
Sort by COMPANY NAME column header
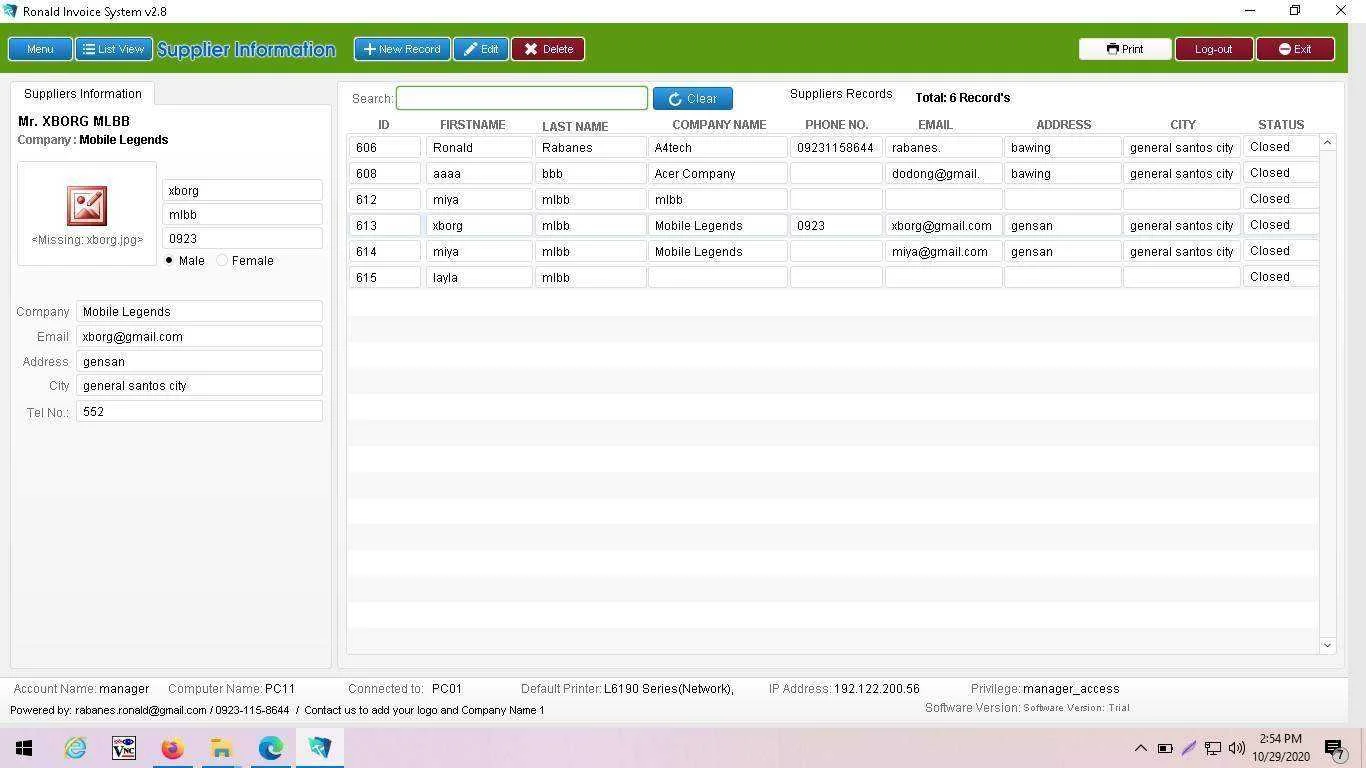719,125
